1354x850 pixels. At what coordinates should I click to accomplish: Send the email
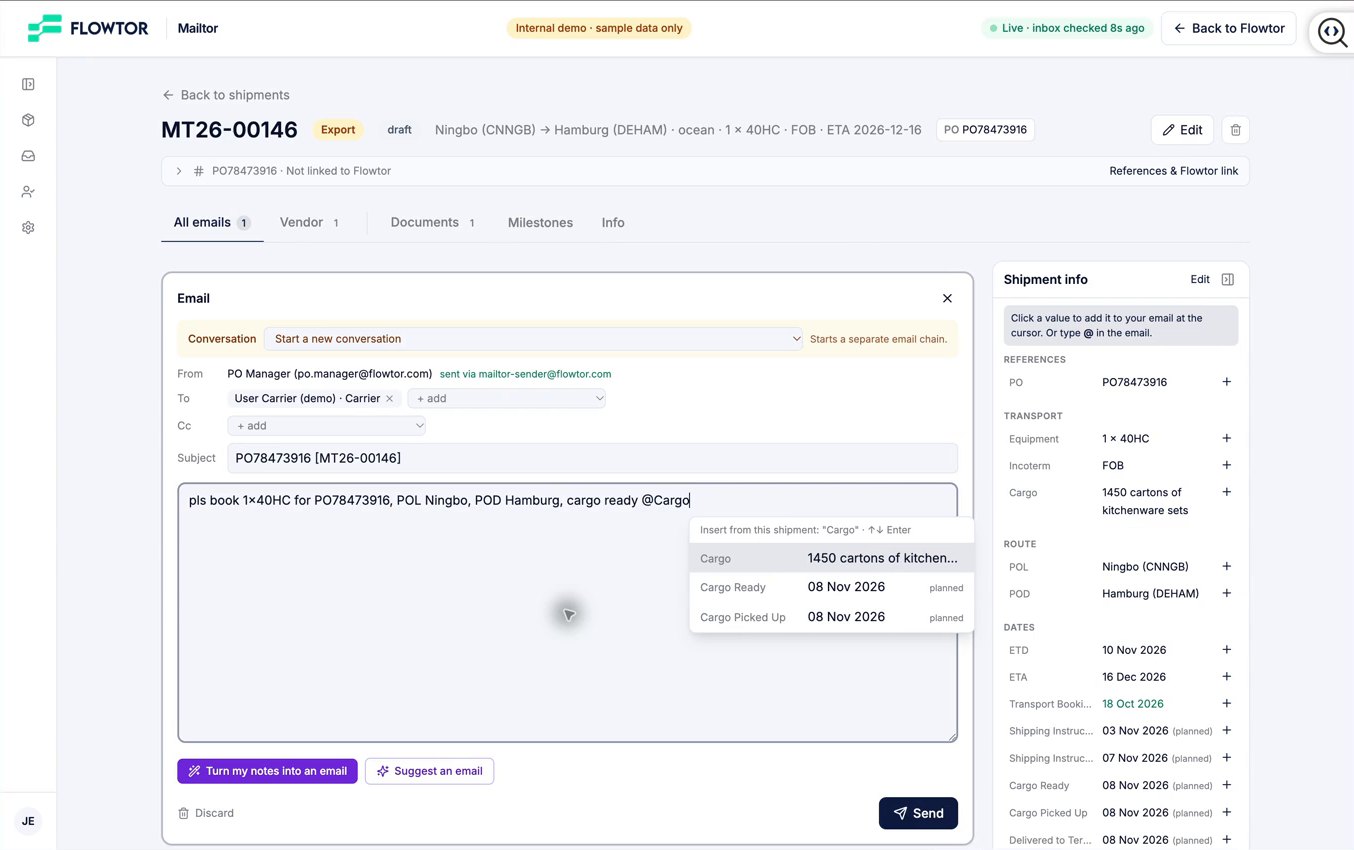tap(918, 813)
